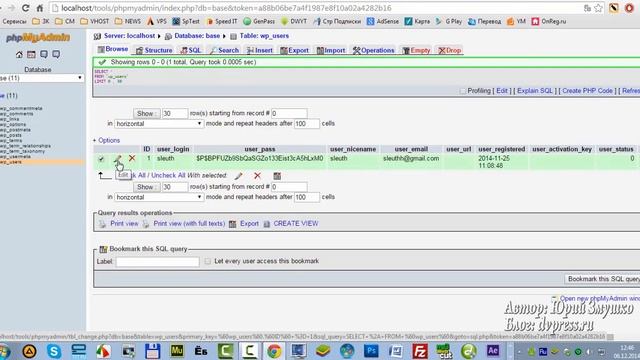This screenshot has width=640, height=360.
Task: Uncheck the sleuth row checkbox
Action: coord(101,159)
